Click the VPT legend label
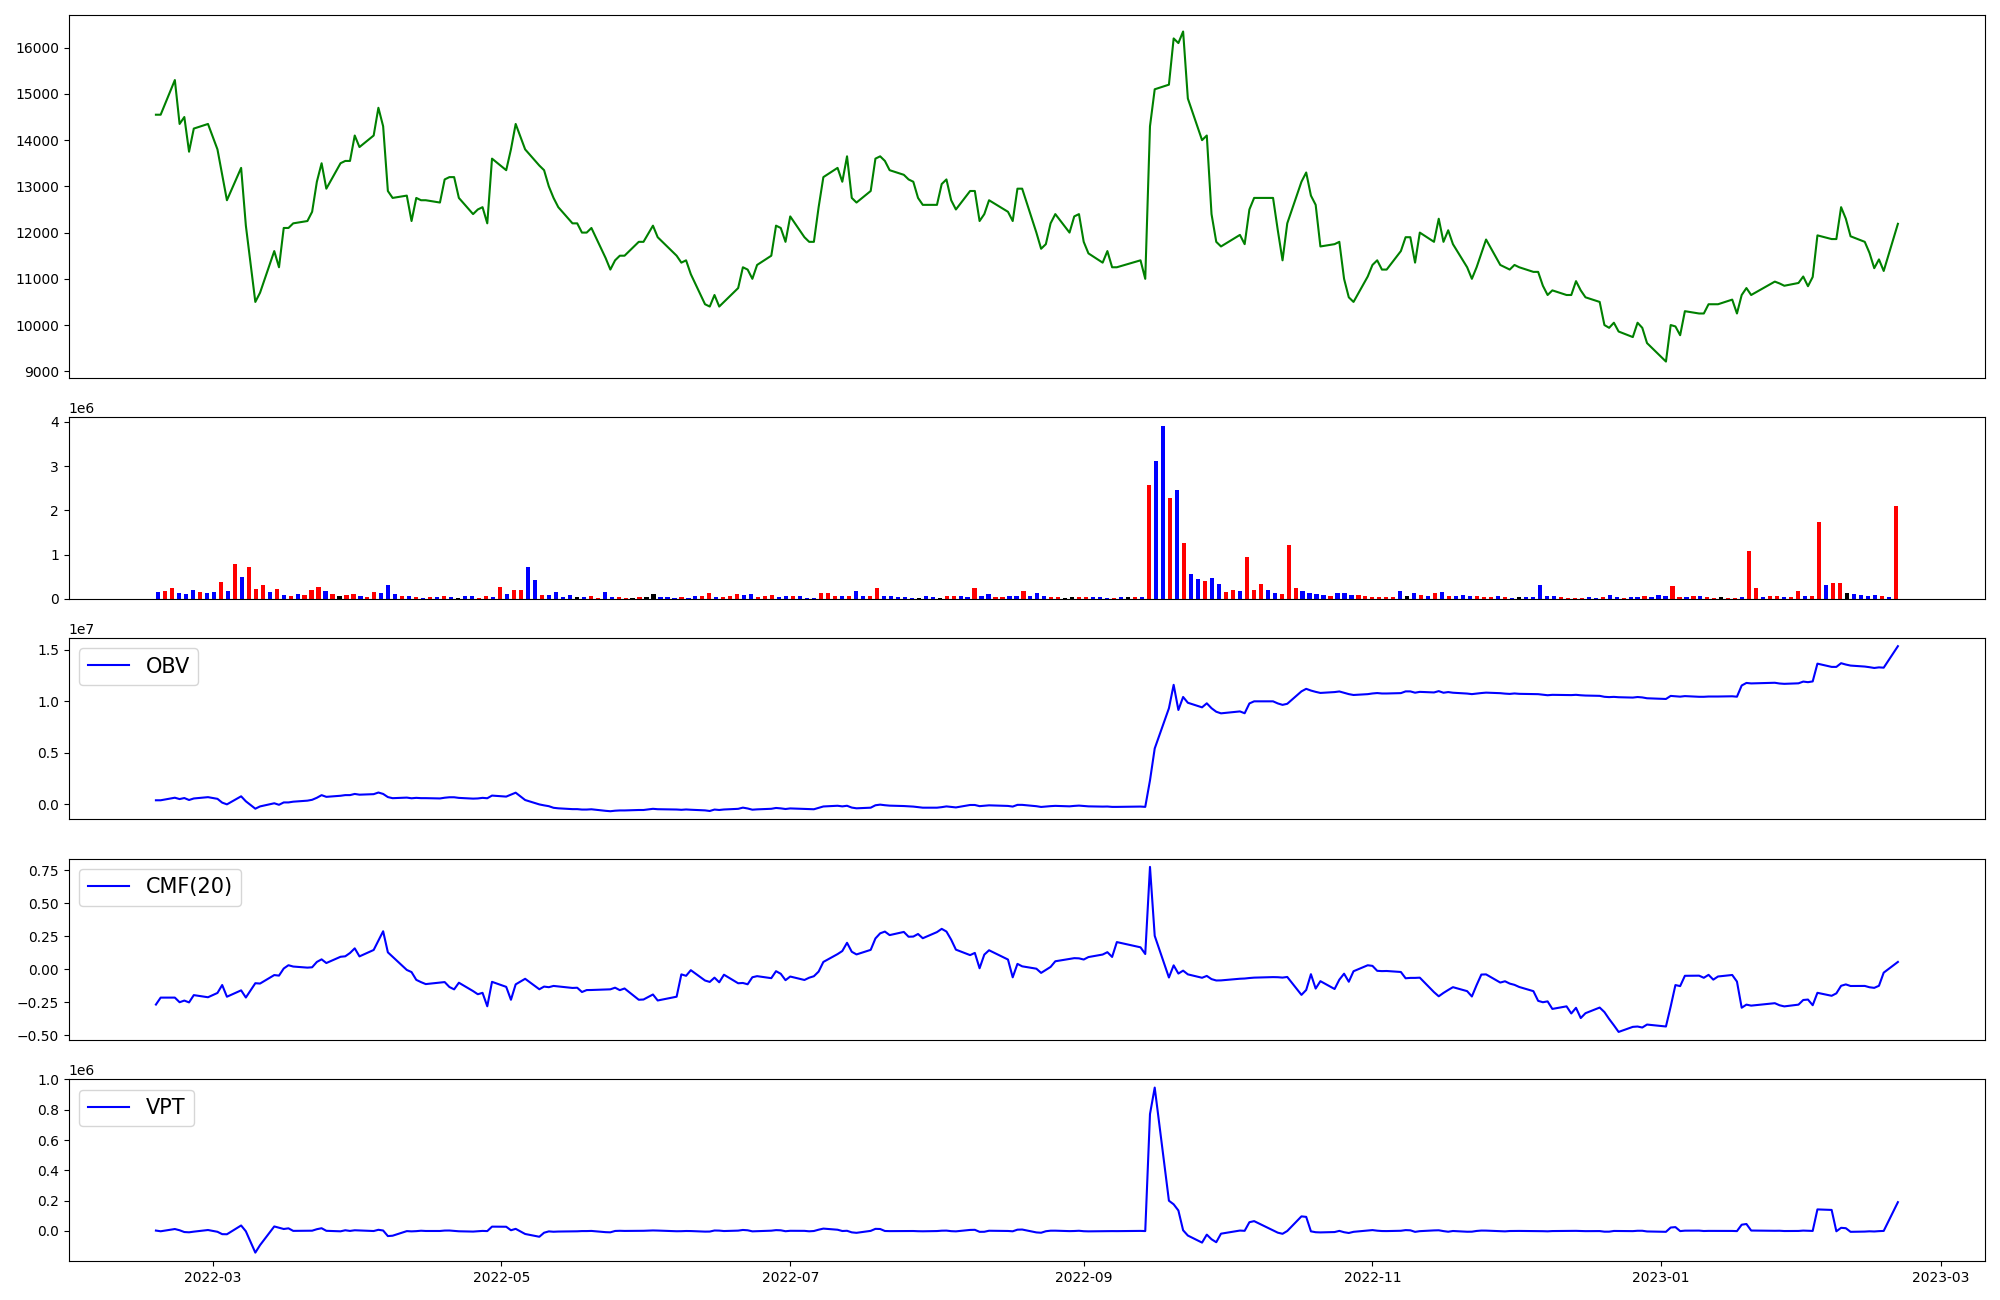Image resolution: width=2000 pixels, height=1300 pixels. (165, 1108)
